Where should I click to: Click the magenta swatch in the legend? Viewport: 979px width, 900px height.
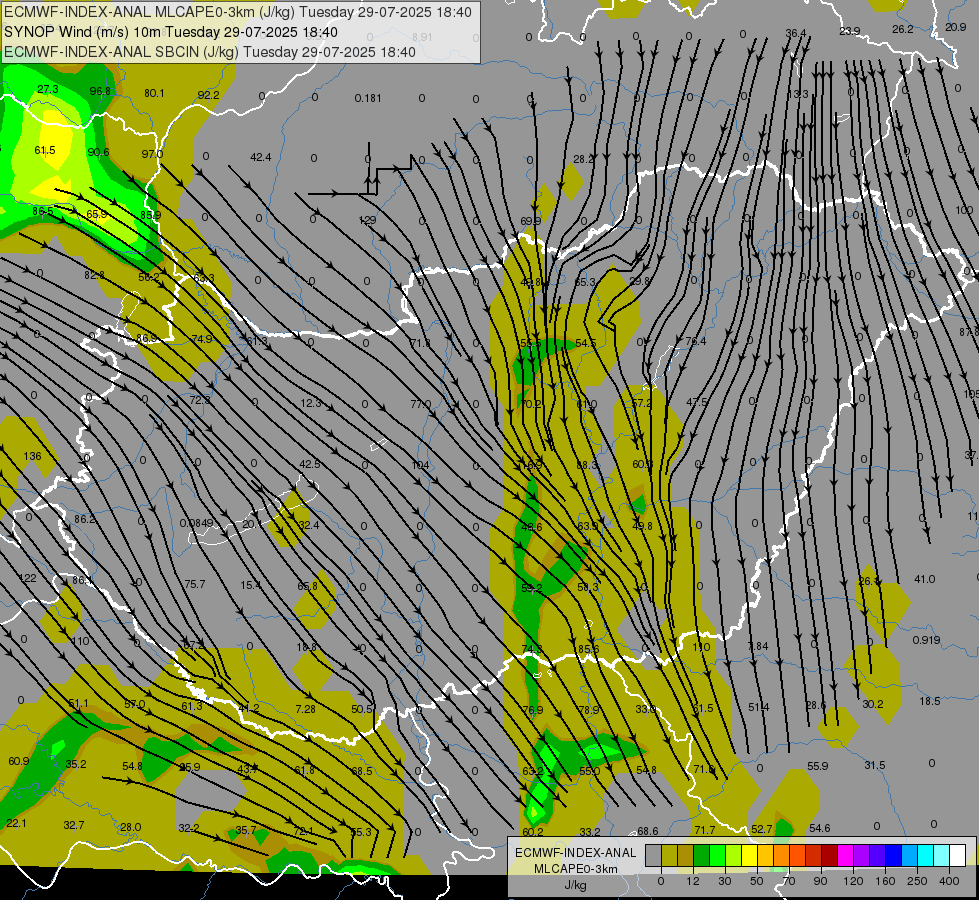pos(845,856)
